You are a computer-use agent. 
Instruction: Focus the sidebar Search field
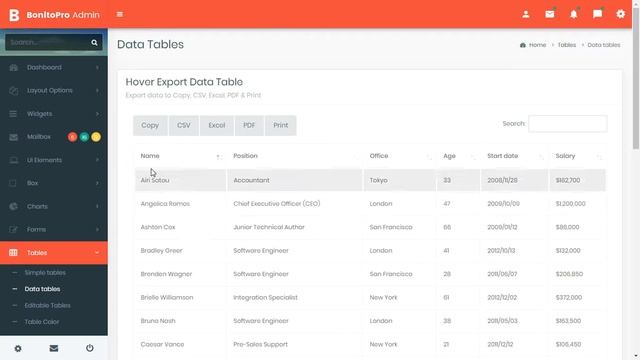[48, 42]
